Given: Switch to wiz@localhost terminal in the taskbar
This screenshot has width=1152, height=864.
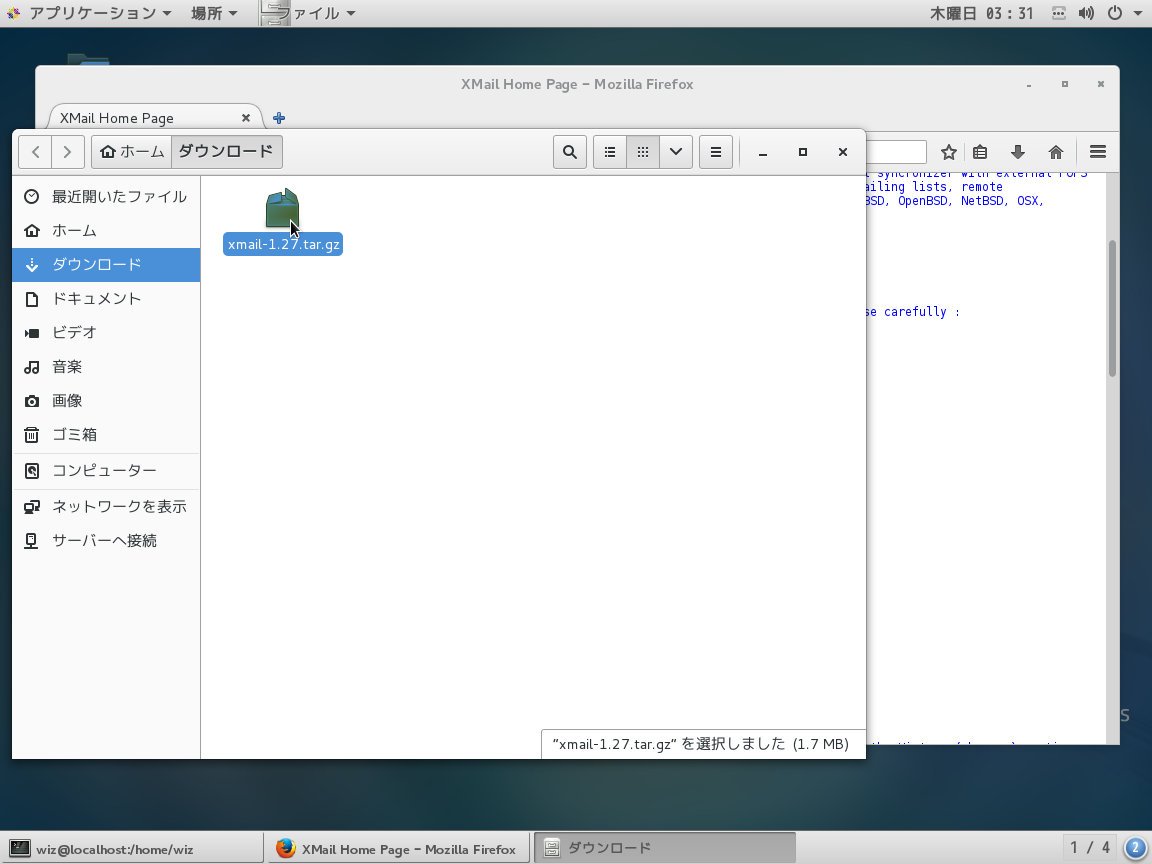Looking at the screenshot, I should click(x=132, y=849).
